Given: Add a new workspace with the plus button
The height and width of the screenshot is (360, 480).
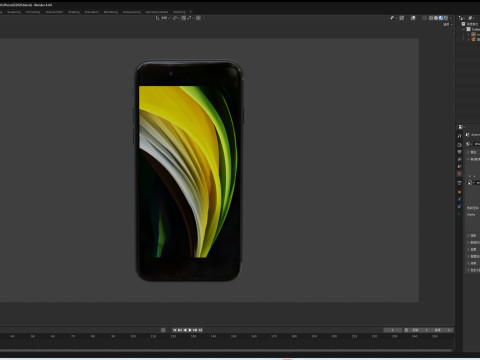Looking at the screenshot, I should click(x=191, y=12).
